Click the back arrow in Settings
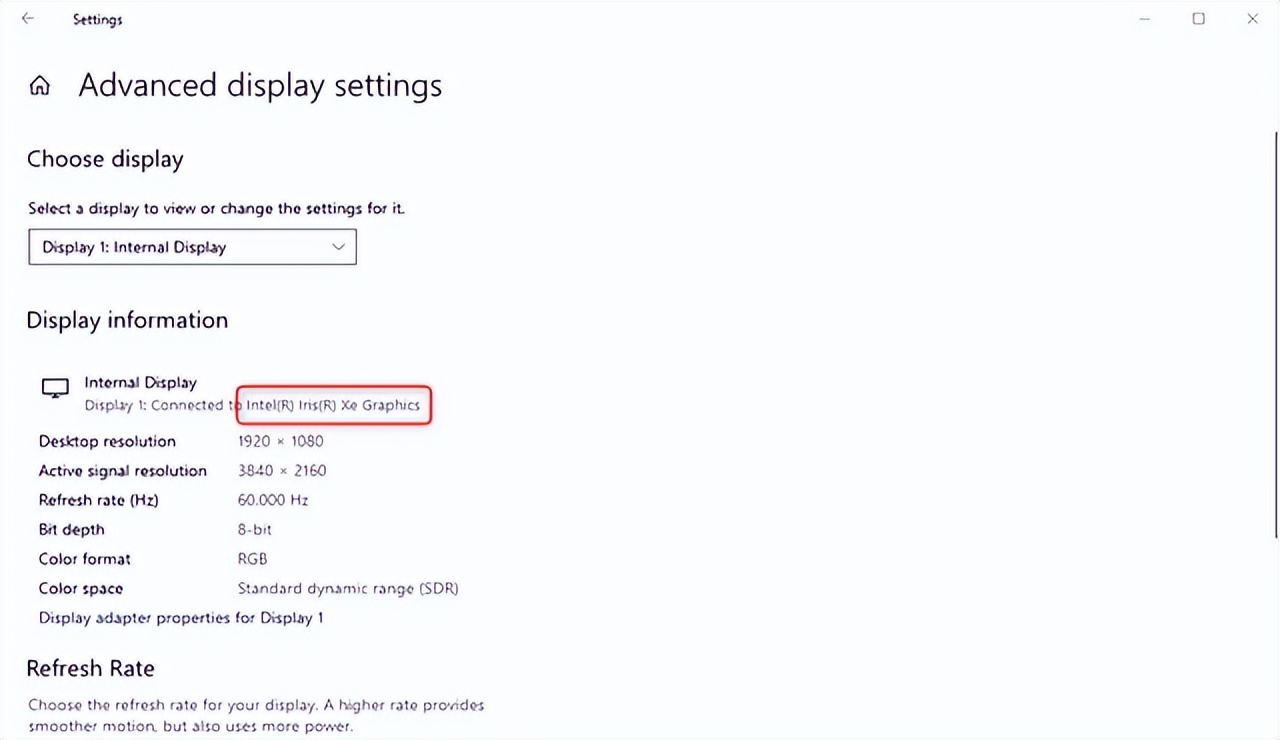This screenshot has height=740, width=1280. click(x=27, y=18)
